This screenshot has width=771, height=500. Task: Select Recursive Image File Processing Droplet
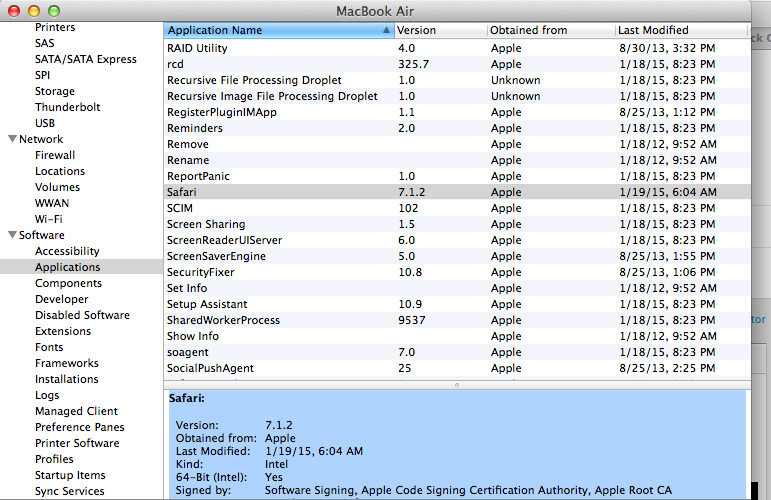pyautogui.click(x=457, y=96)
